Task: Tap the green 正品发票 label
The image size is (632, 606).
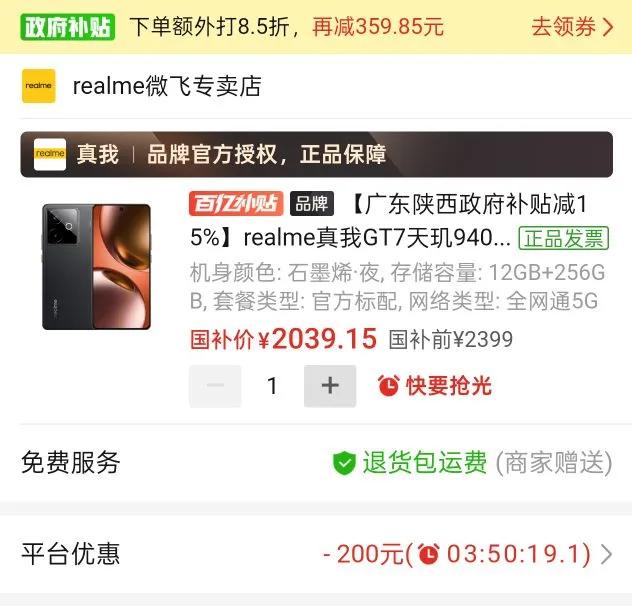Action: 563,238
